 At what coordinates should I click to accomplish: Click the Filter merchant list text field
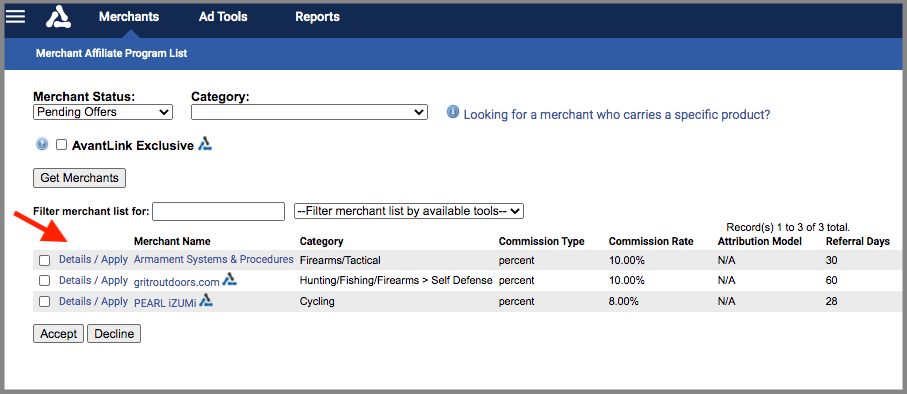click(x=219, y=211)
